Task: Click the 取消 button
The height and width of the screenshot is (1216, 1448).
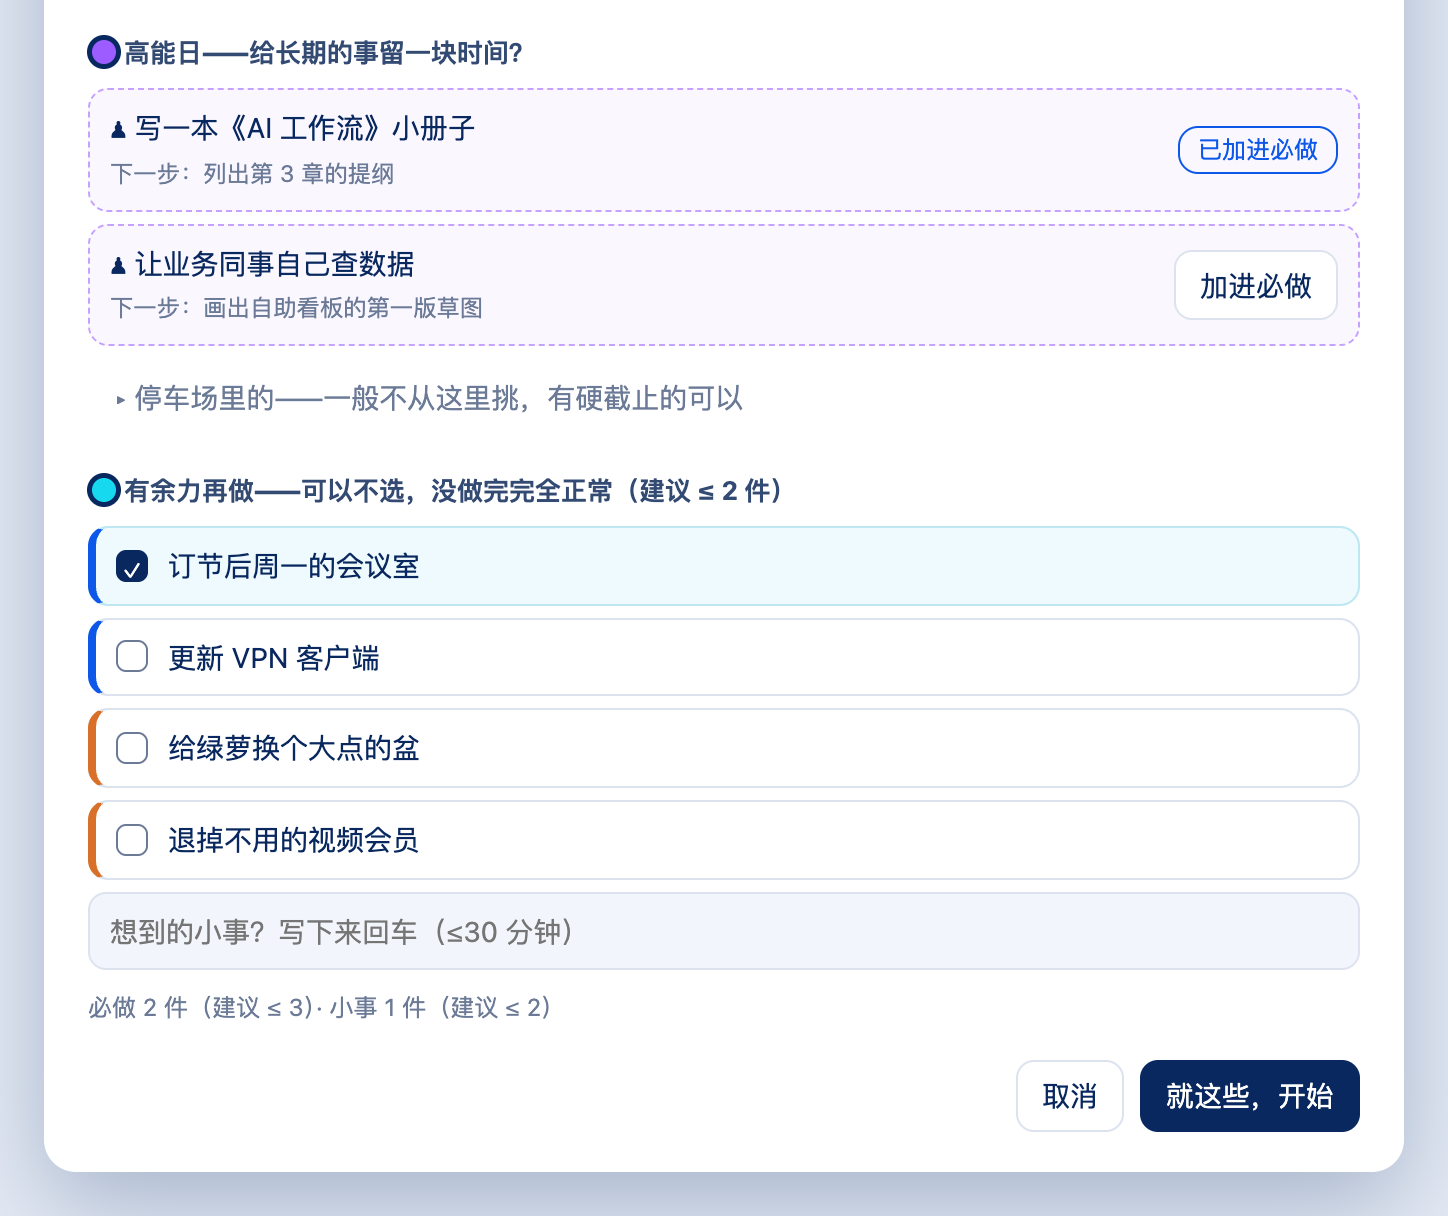Action: pos(1070,1096)
